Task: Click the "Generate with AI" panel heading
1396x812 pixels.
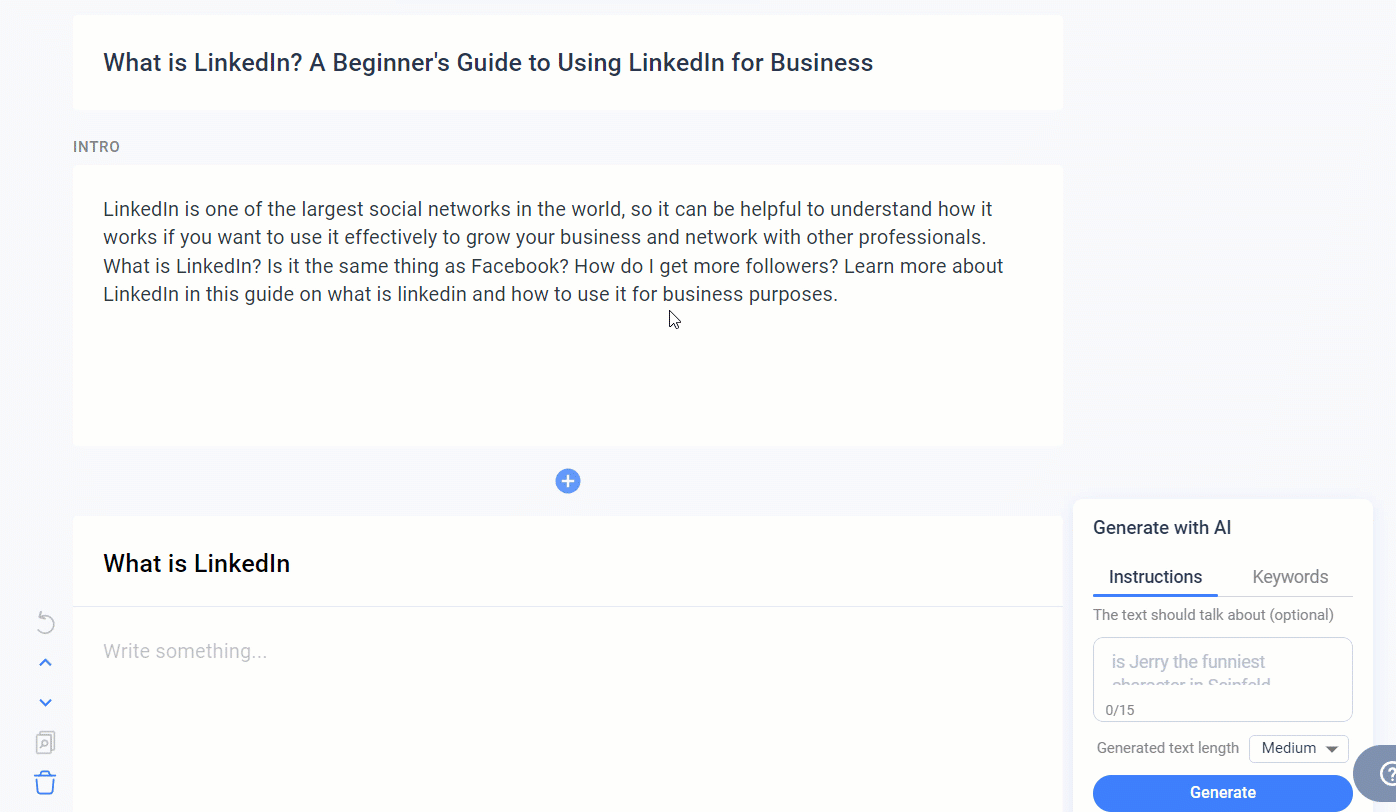Action: pyautogui.click(x=1162, y=528)
